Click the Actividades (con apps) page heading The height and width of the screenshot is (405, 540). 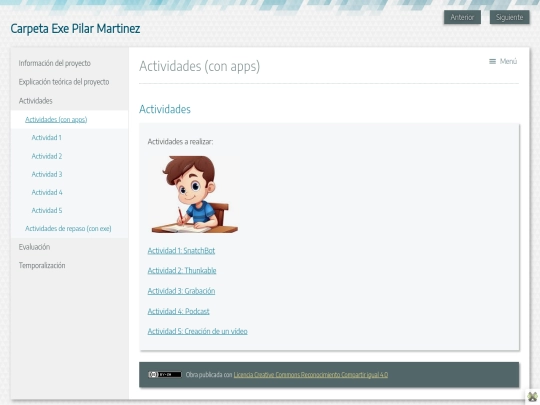click(199, 66)
